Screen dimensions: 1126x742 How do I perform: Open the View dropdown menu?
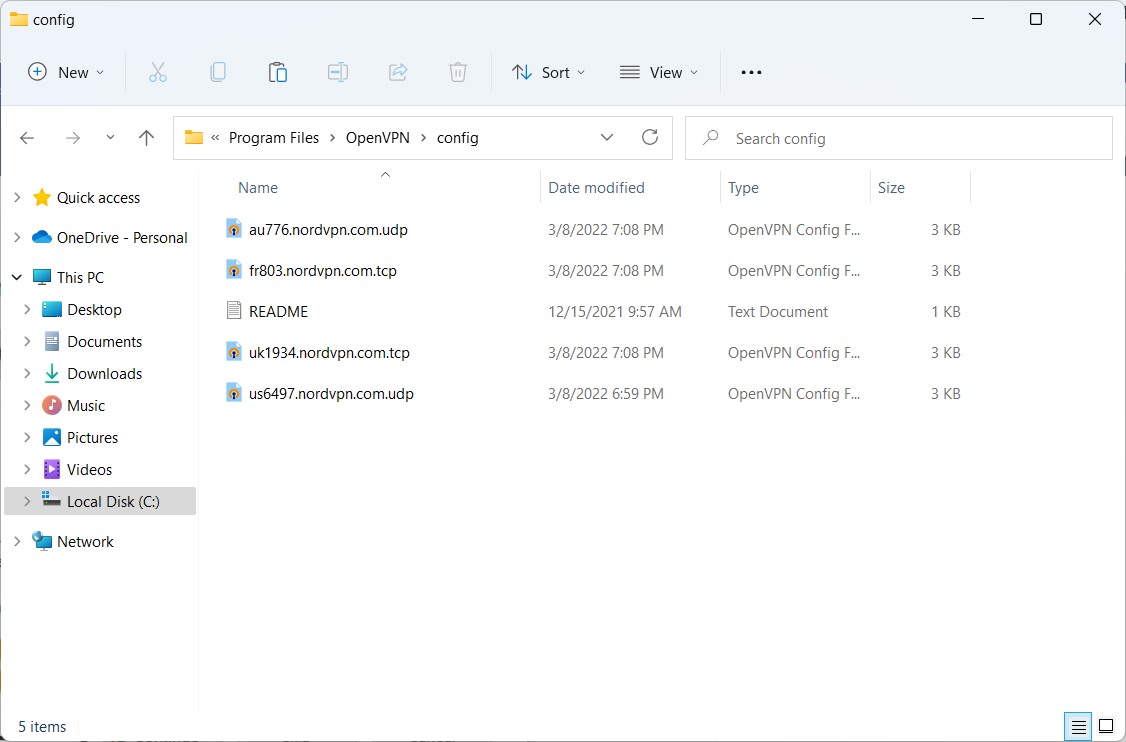[659, 72]
